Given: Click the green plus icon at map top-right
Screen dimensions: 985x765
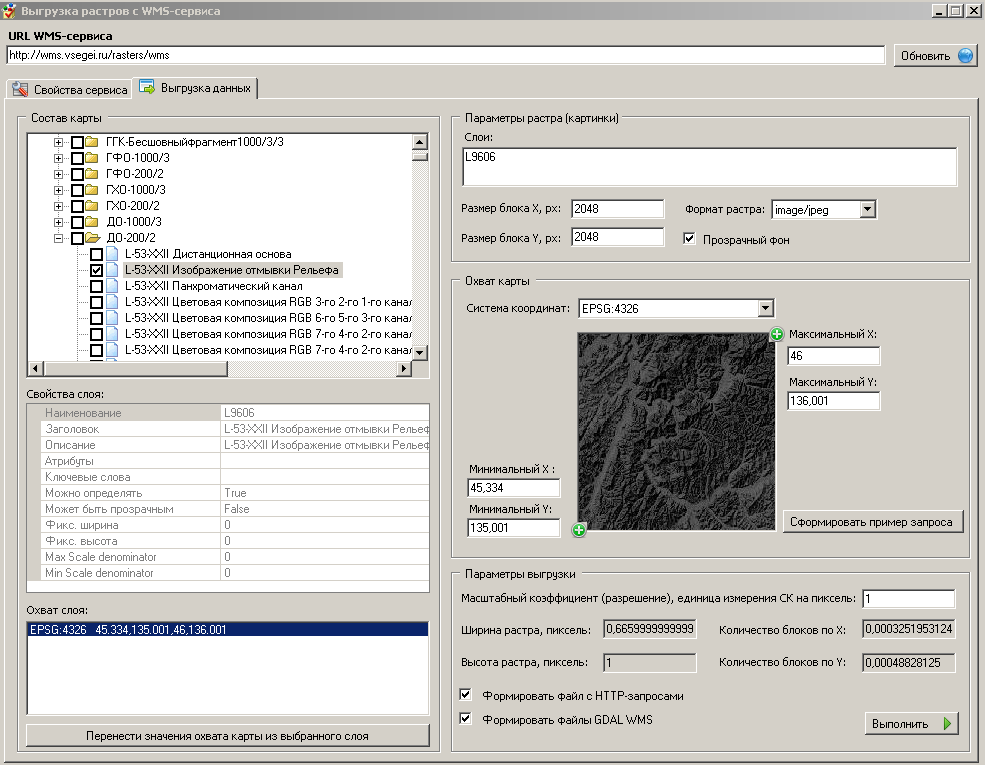Looking at the screenshot, I should pos(777,334).
